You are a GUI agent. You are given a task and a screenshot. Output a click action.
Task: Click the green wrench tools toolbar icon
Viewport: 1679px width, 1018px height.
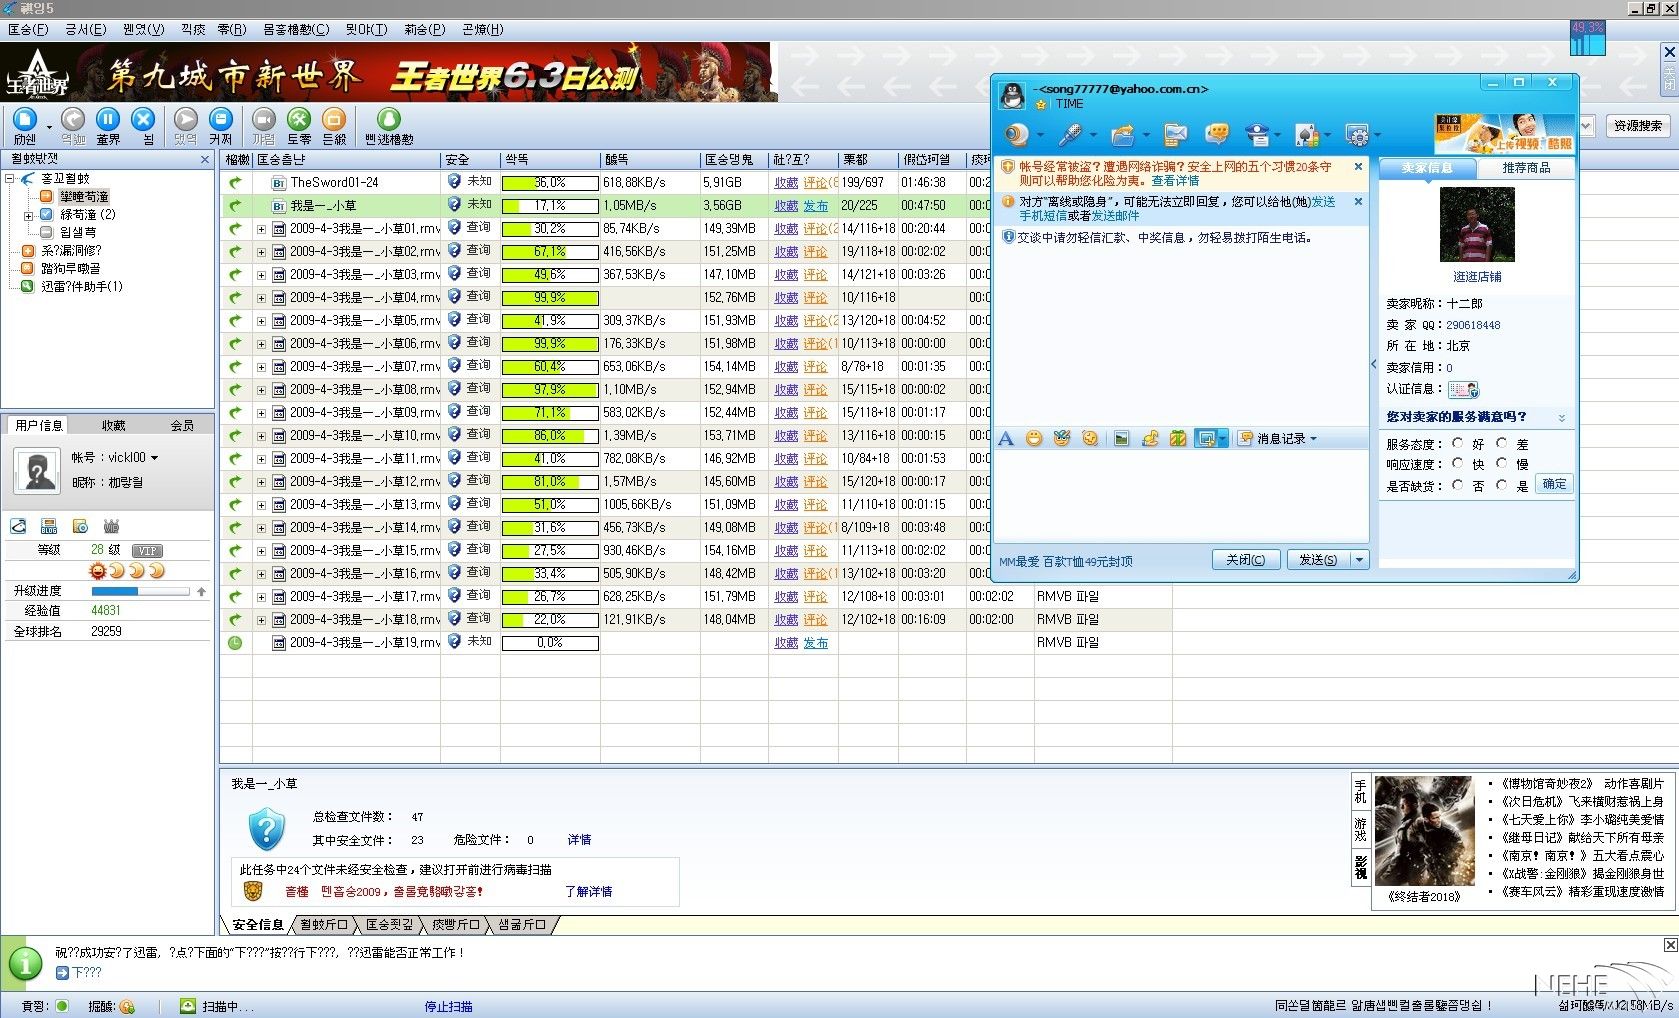point(299,121)
